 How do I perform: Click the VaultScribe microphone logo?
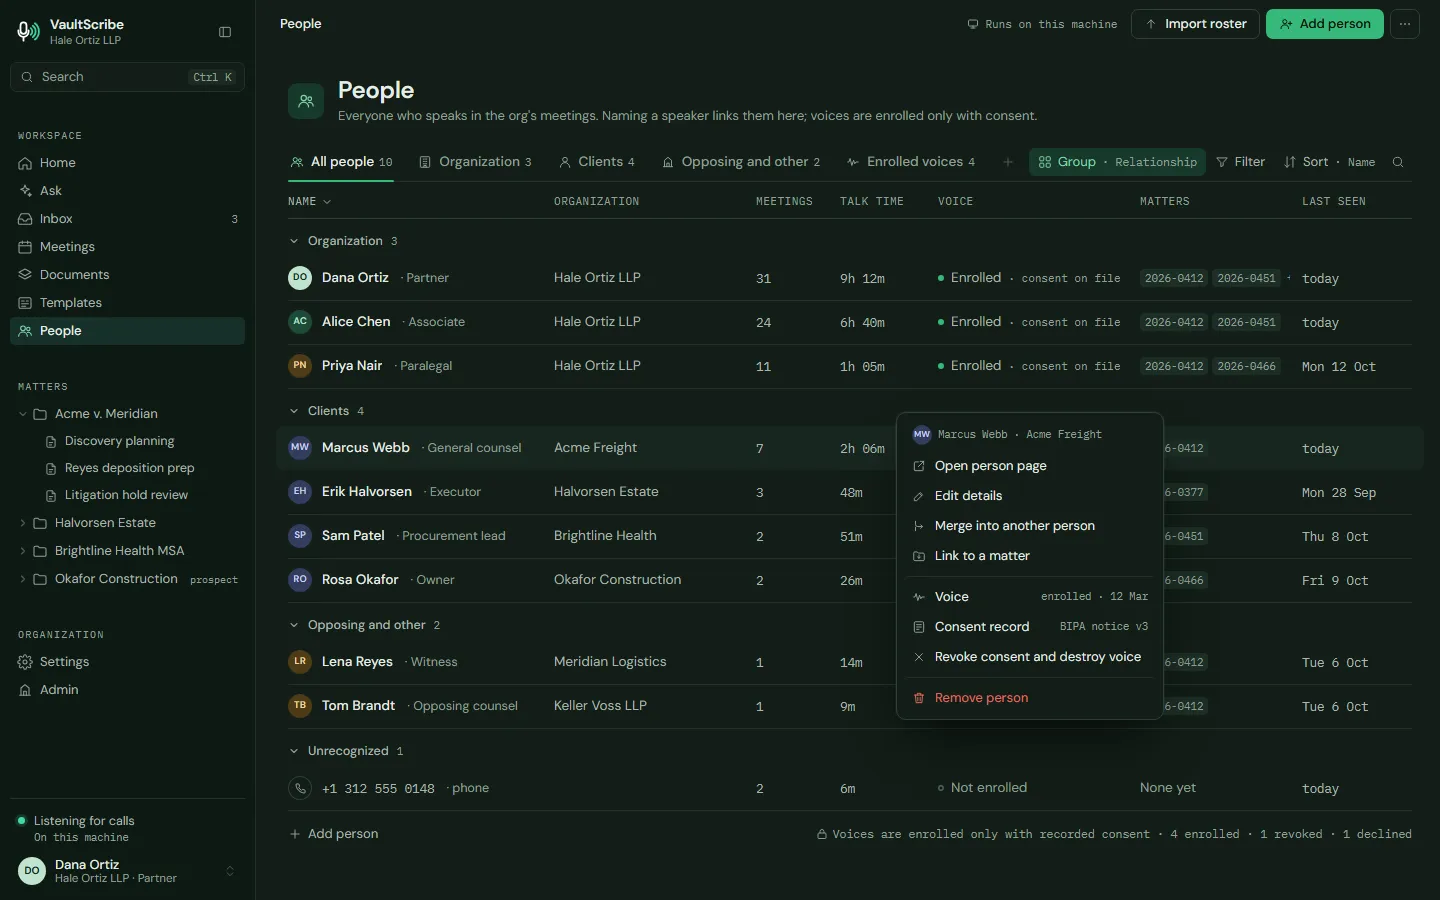tap(29, 32)
